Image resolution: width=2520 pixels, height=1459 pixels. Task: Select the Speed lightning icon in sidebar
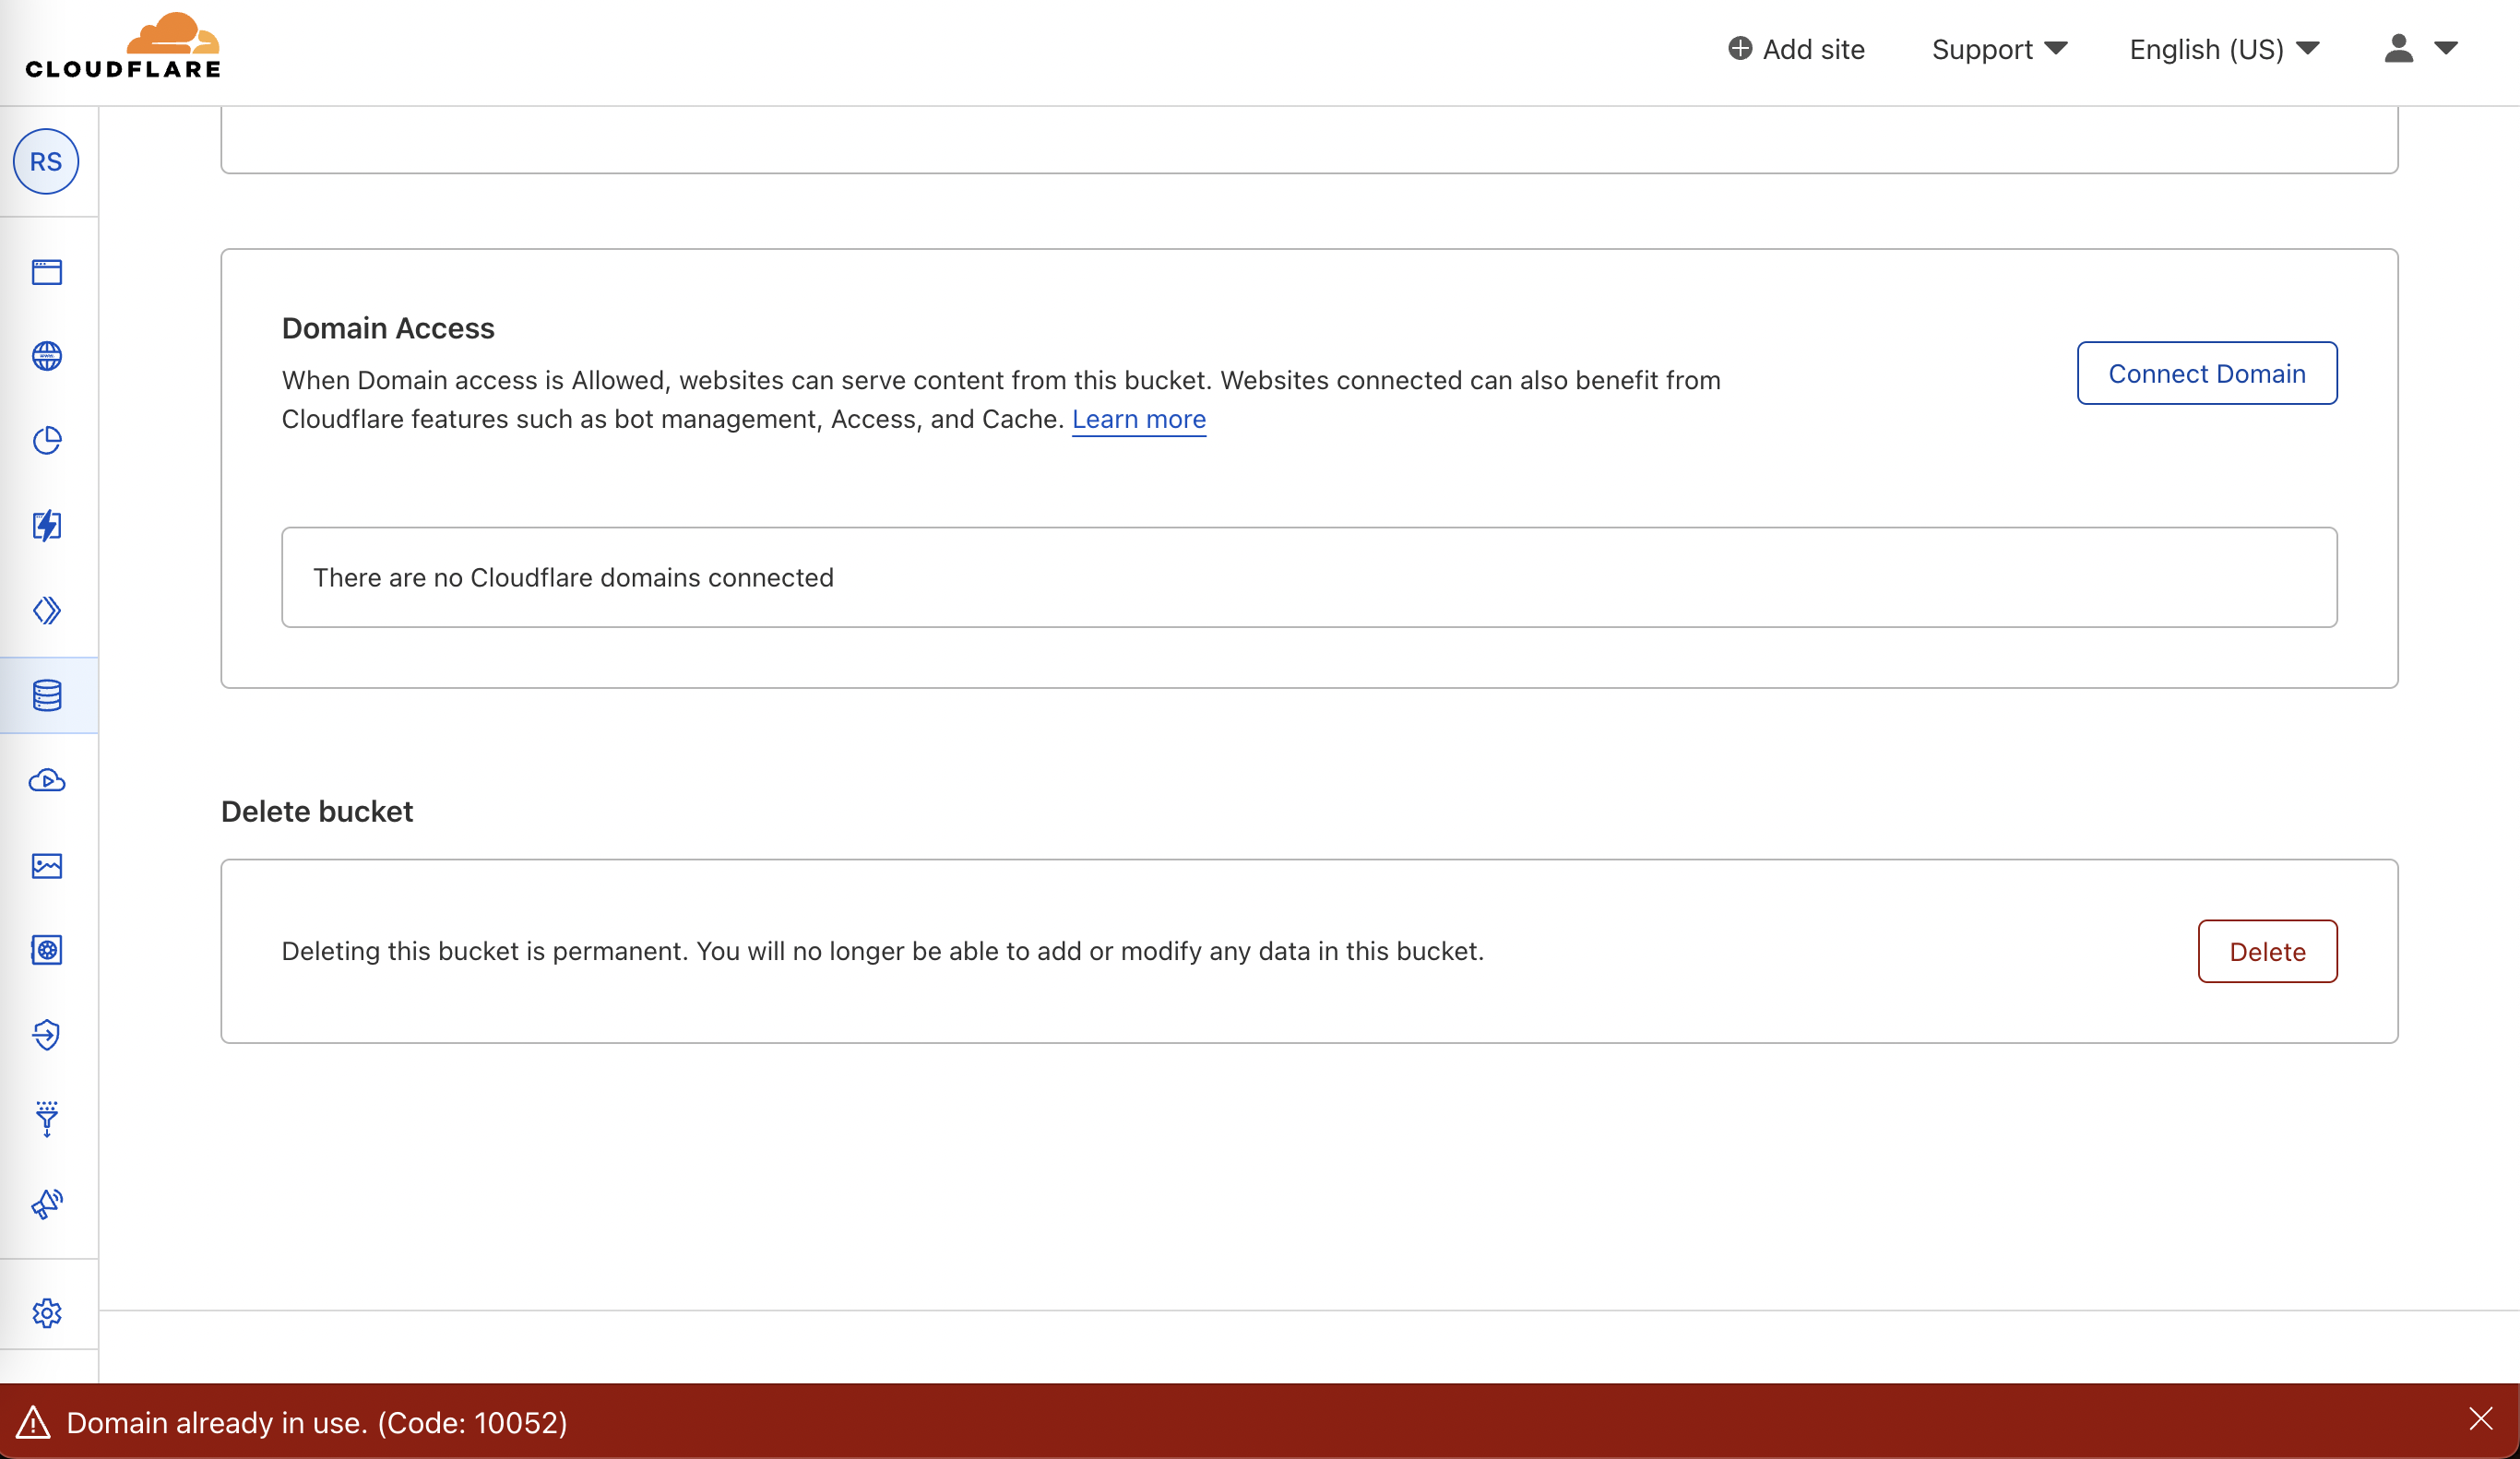tap(47, 527)
